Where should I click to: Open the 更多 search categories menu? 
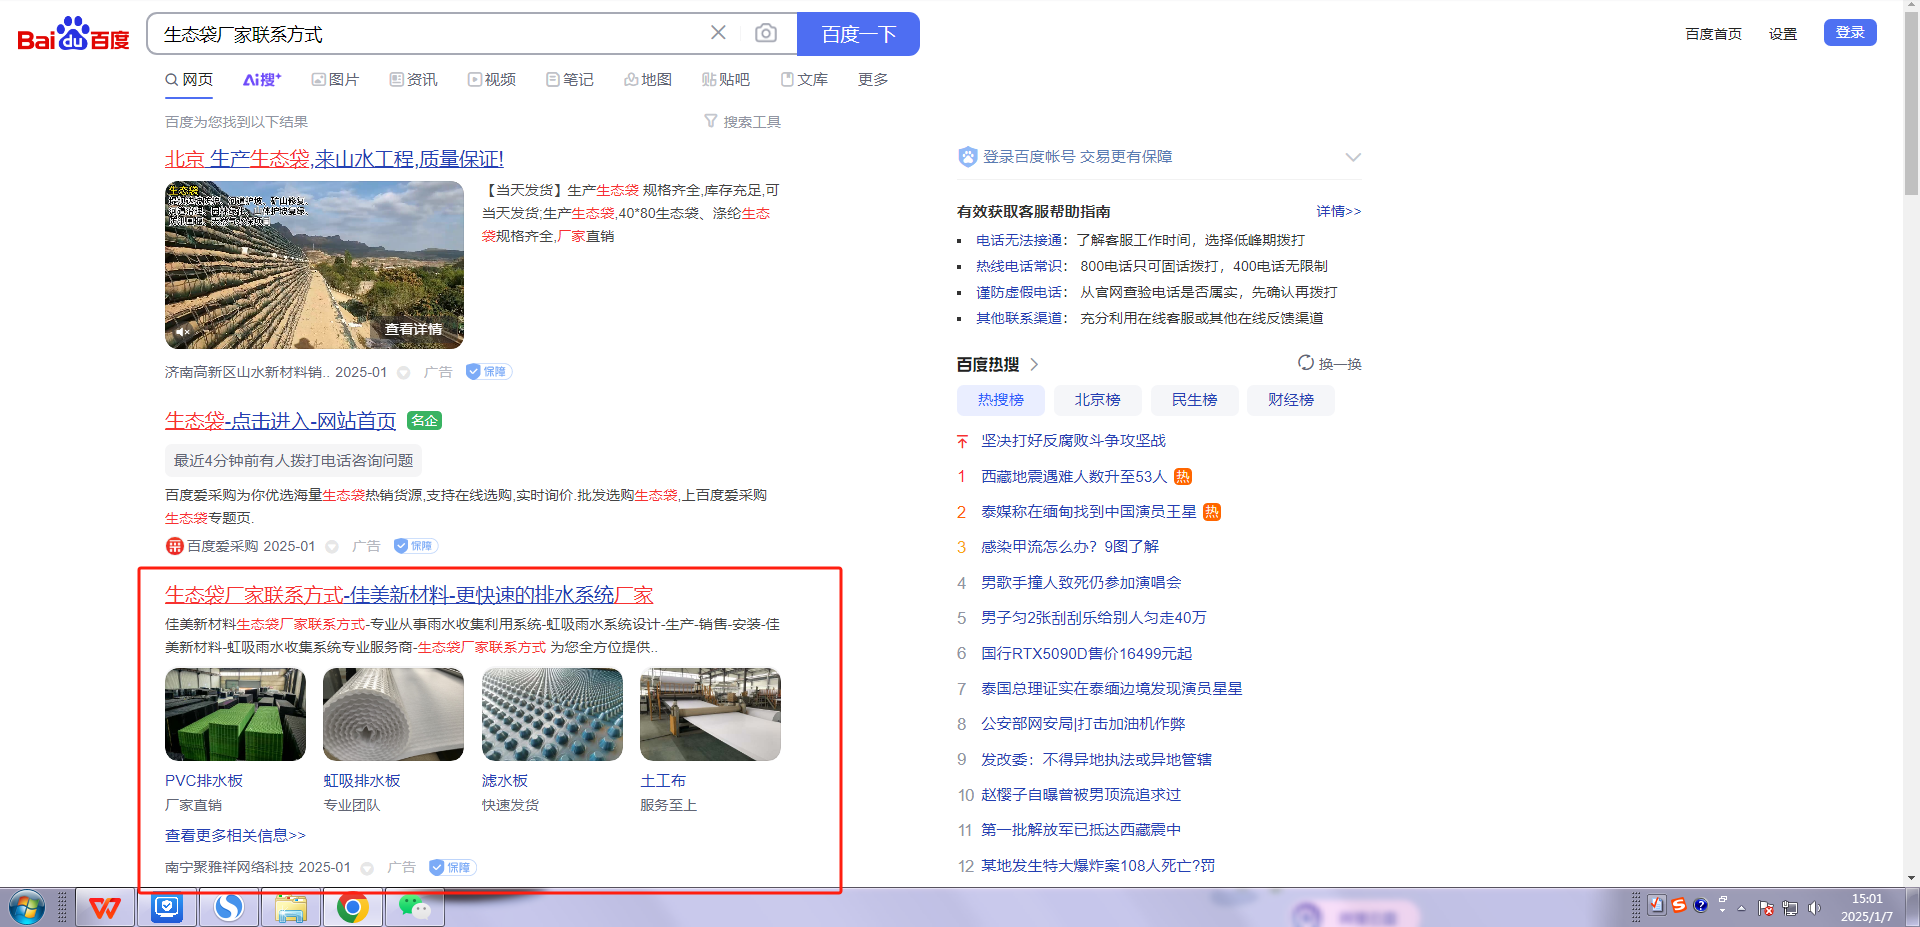point(872,80)
